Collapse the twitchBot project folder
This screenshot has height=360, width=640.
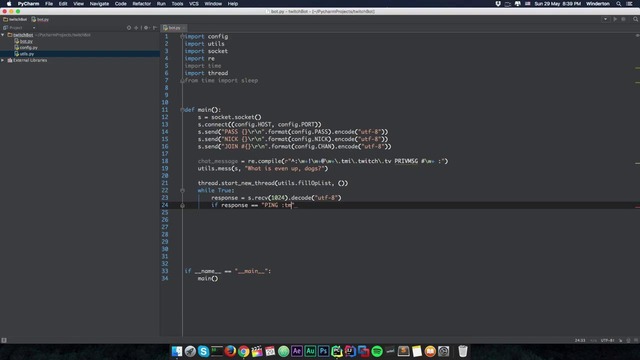3,35
